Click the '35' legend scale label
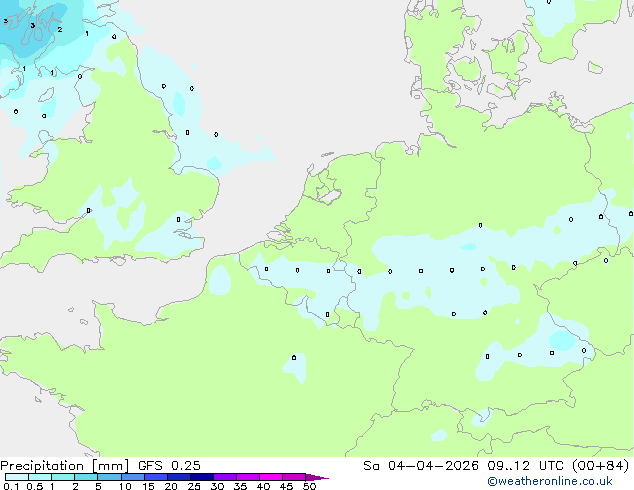The height and width of the screenshot is (490, 634). pyautogui.click(x=241, y=486)
